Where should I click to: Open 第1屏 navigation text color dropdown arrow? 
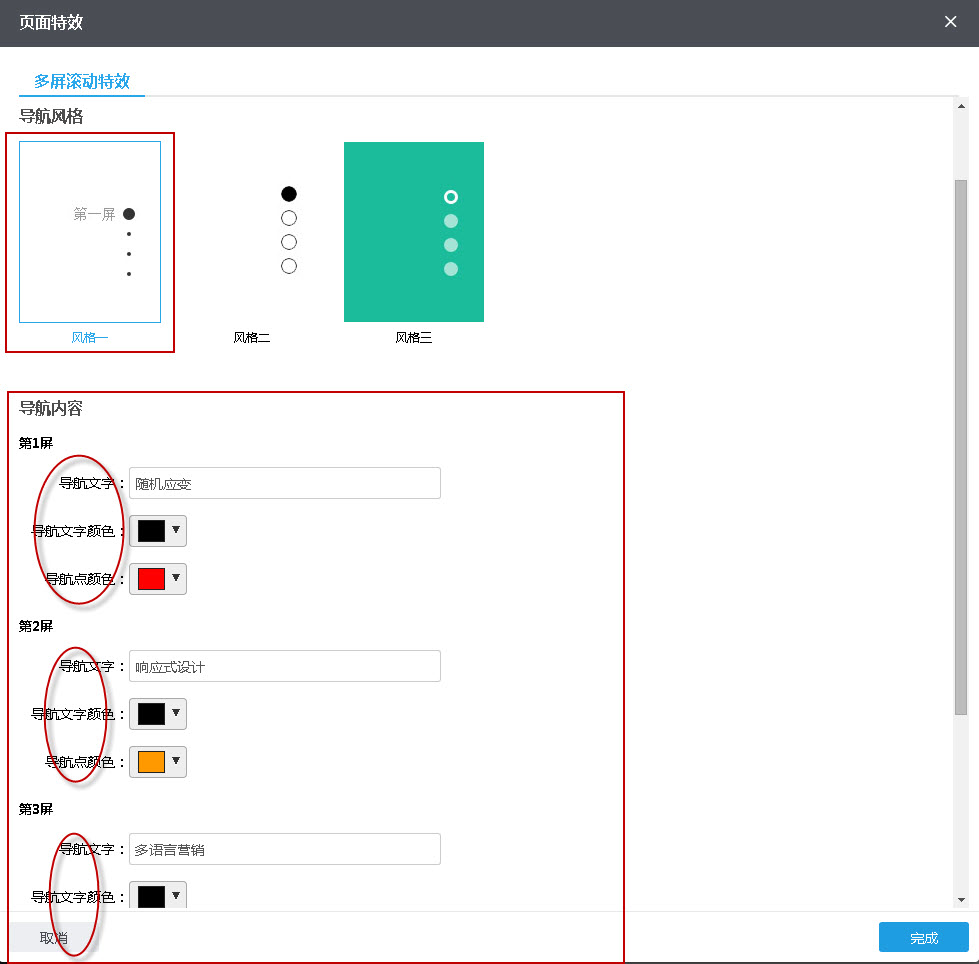pyautogui.click(x=176, y=530)
